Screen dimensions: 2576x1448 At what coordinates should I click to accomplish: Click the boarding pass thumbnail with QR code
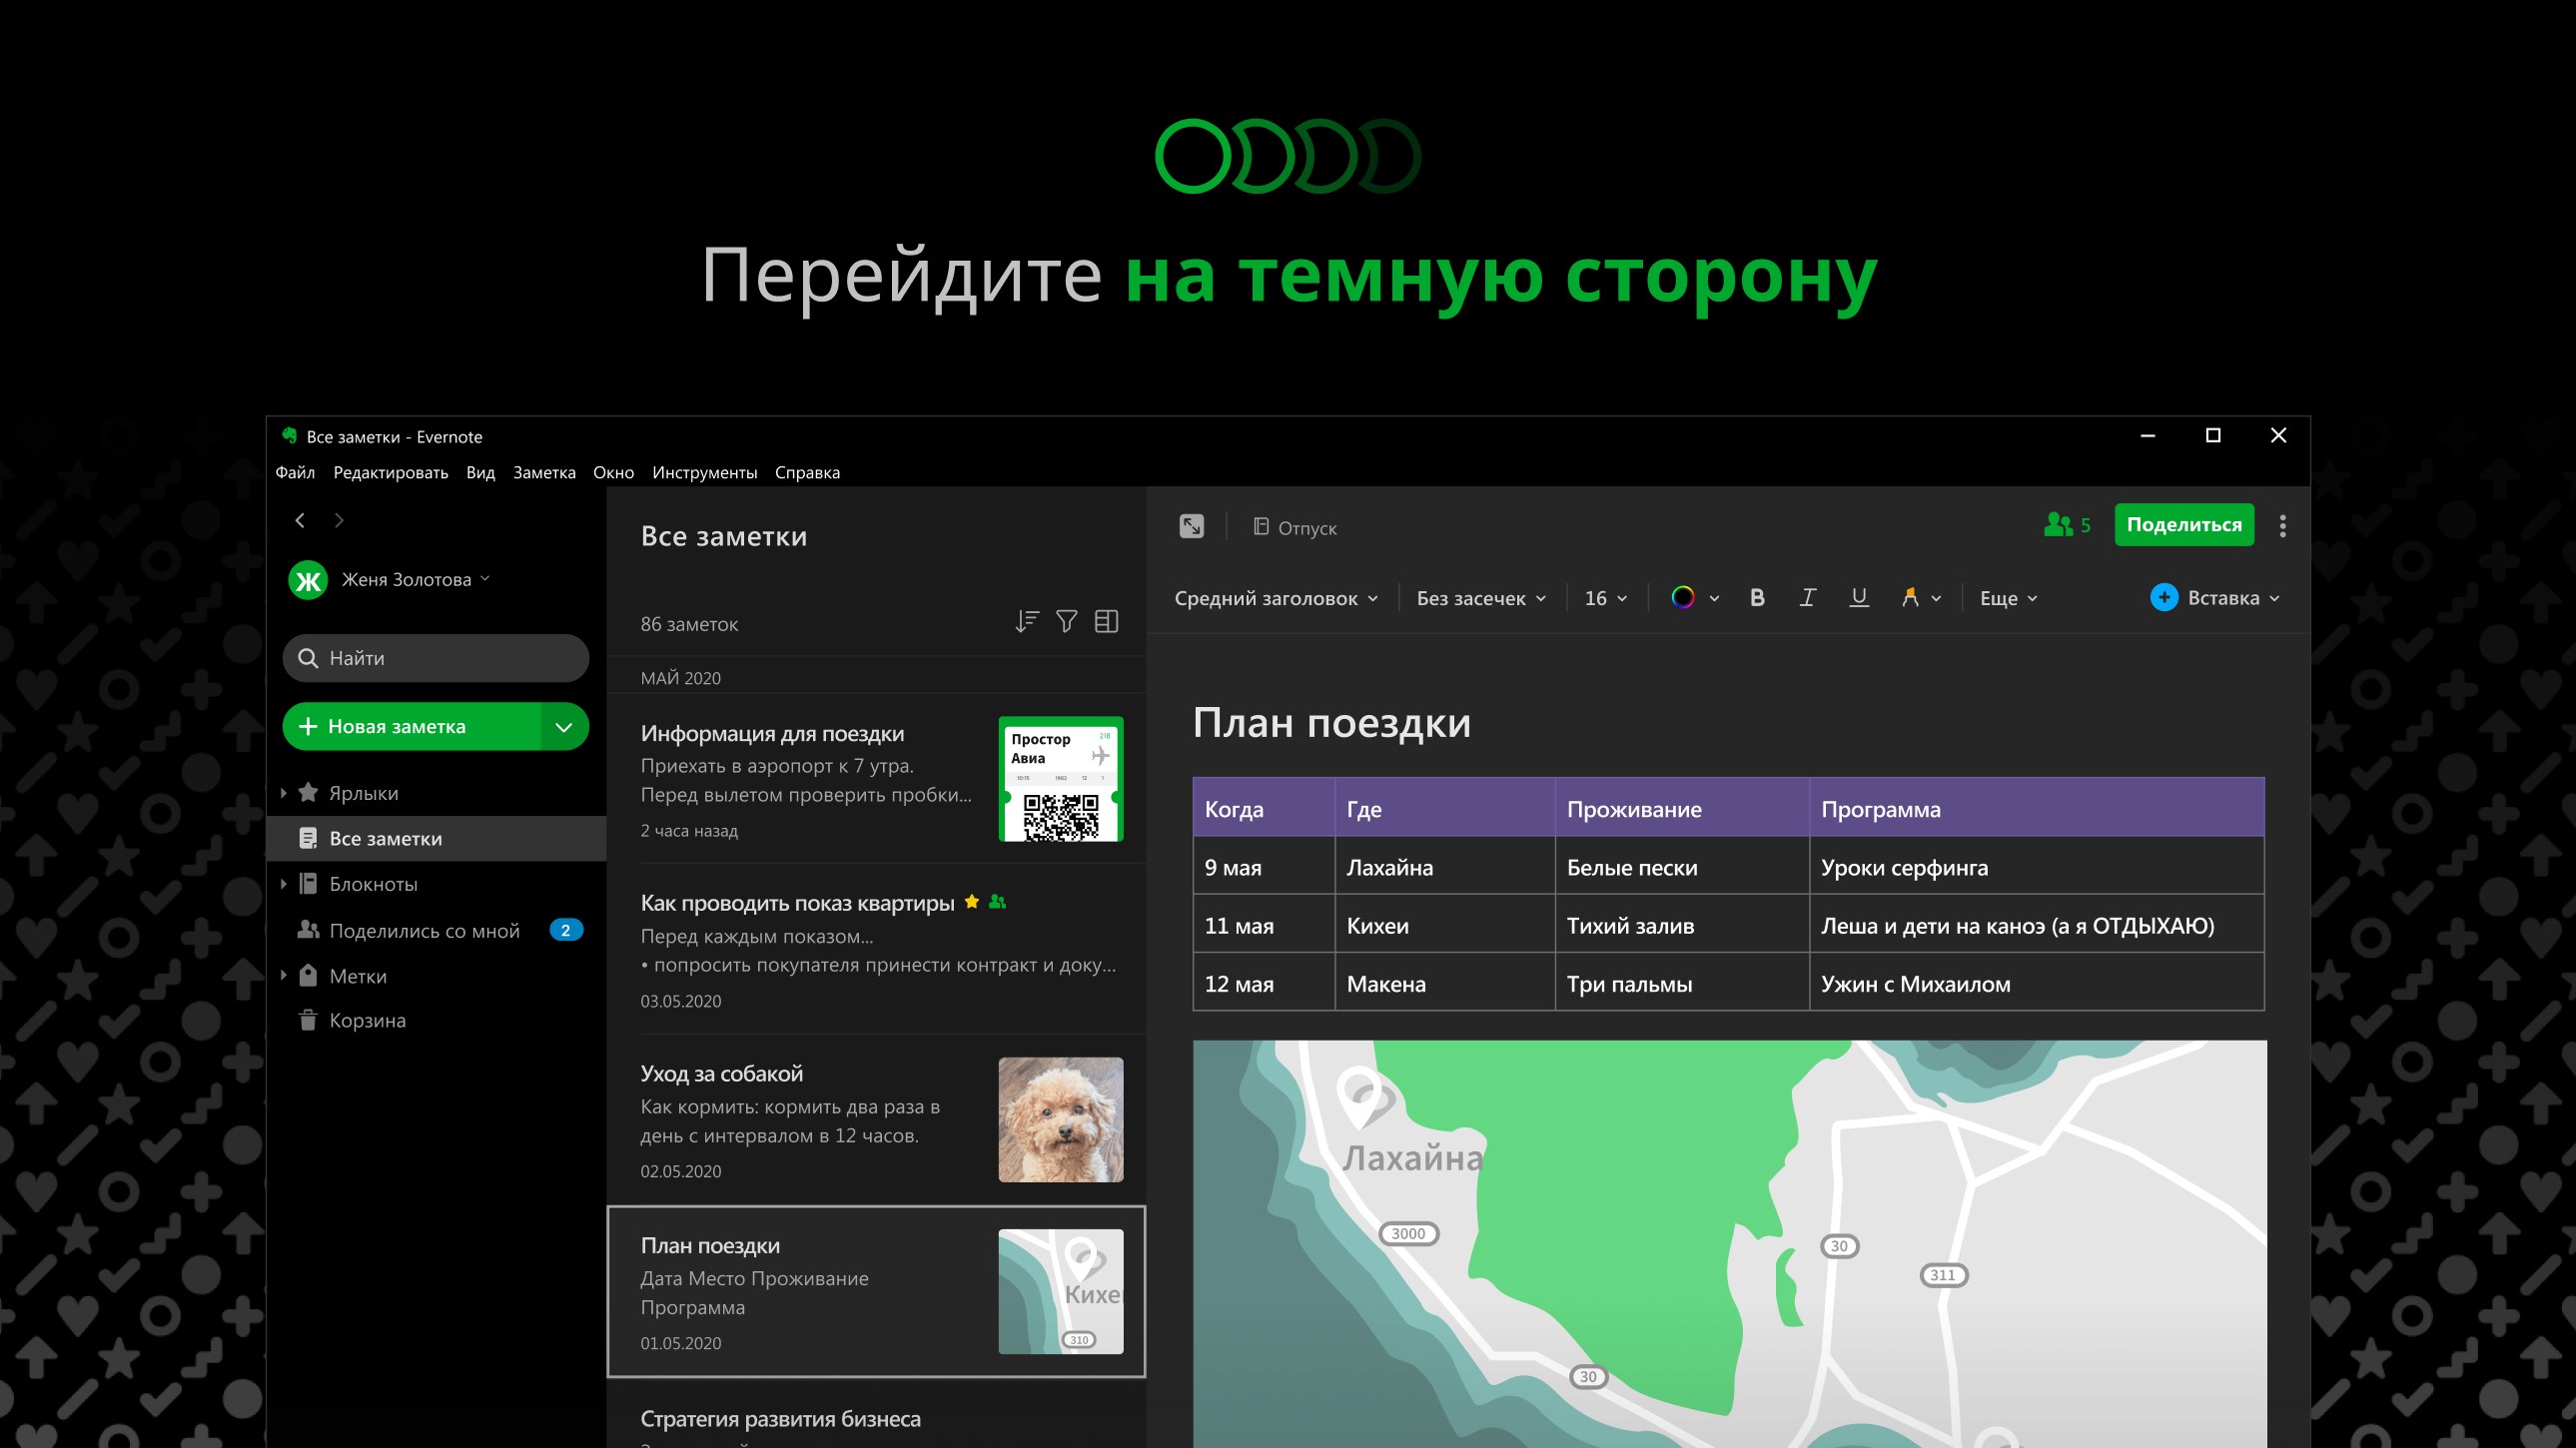(1061, 779)
